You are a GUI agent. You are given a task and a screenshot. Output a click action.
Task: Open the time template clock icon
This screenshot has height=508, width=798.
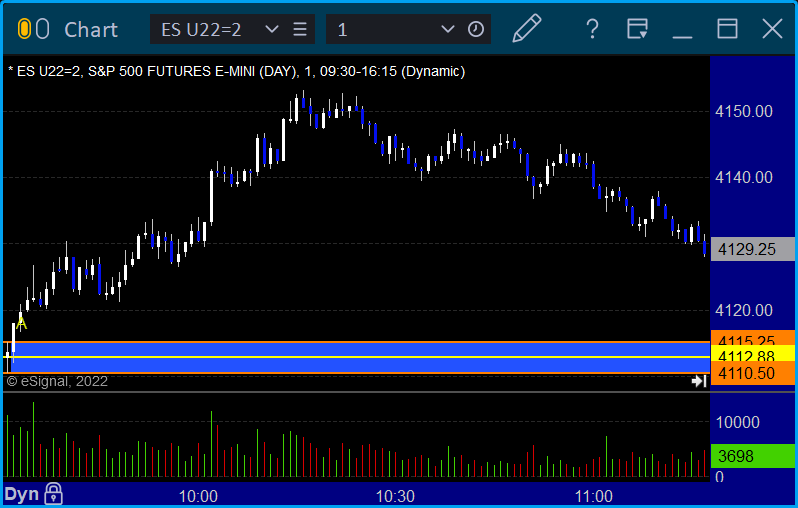475,29
